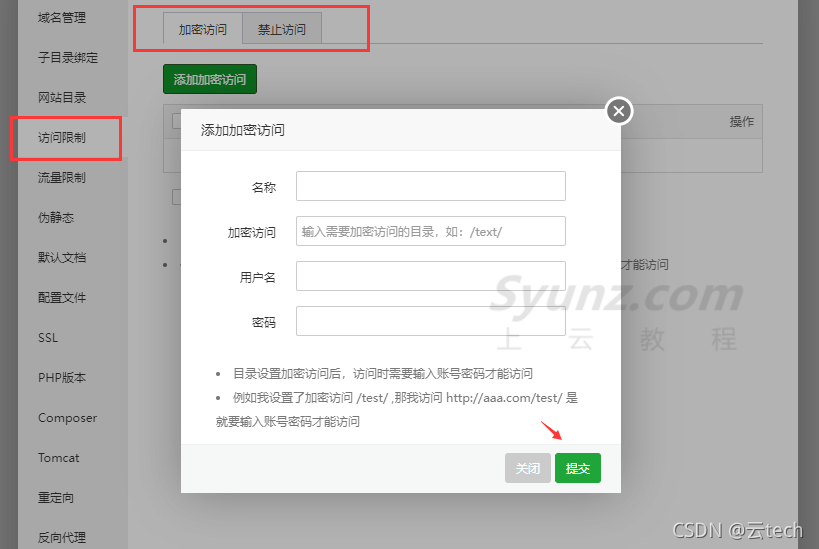Open PHP版本 in the sidebar

pyautogui.click(x=62, y=378)
